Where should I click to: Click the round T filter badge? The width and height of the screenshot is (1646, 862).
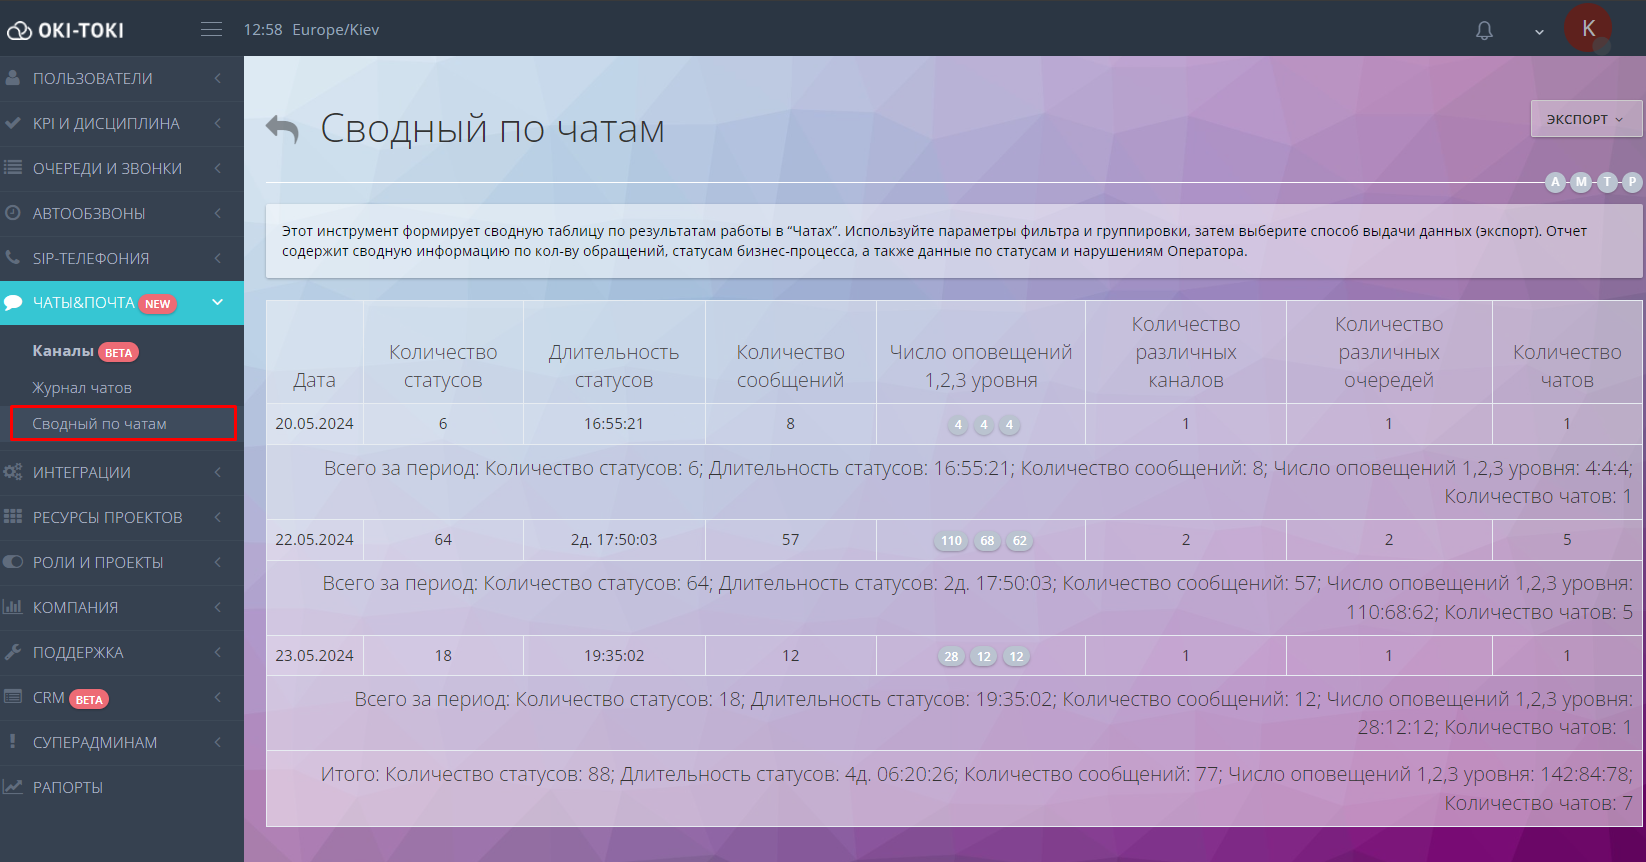(x=1607, y=182)
